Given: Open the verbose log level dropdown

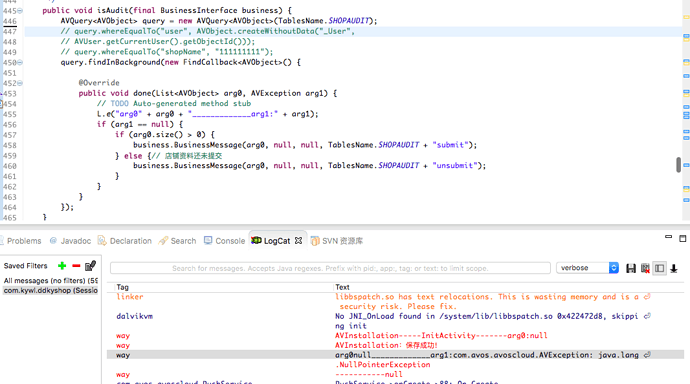Looking at the screenshot, I should coord(587,268).
